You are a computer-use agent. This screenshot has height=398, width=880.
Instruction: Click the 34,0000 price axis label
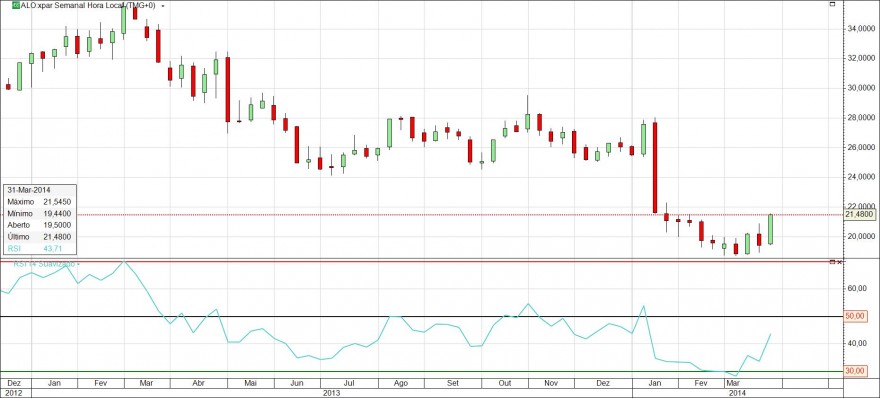pos(861,28)
